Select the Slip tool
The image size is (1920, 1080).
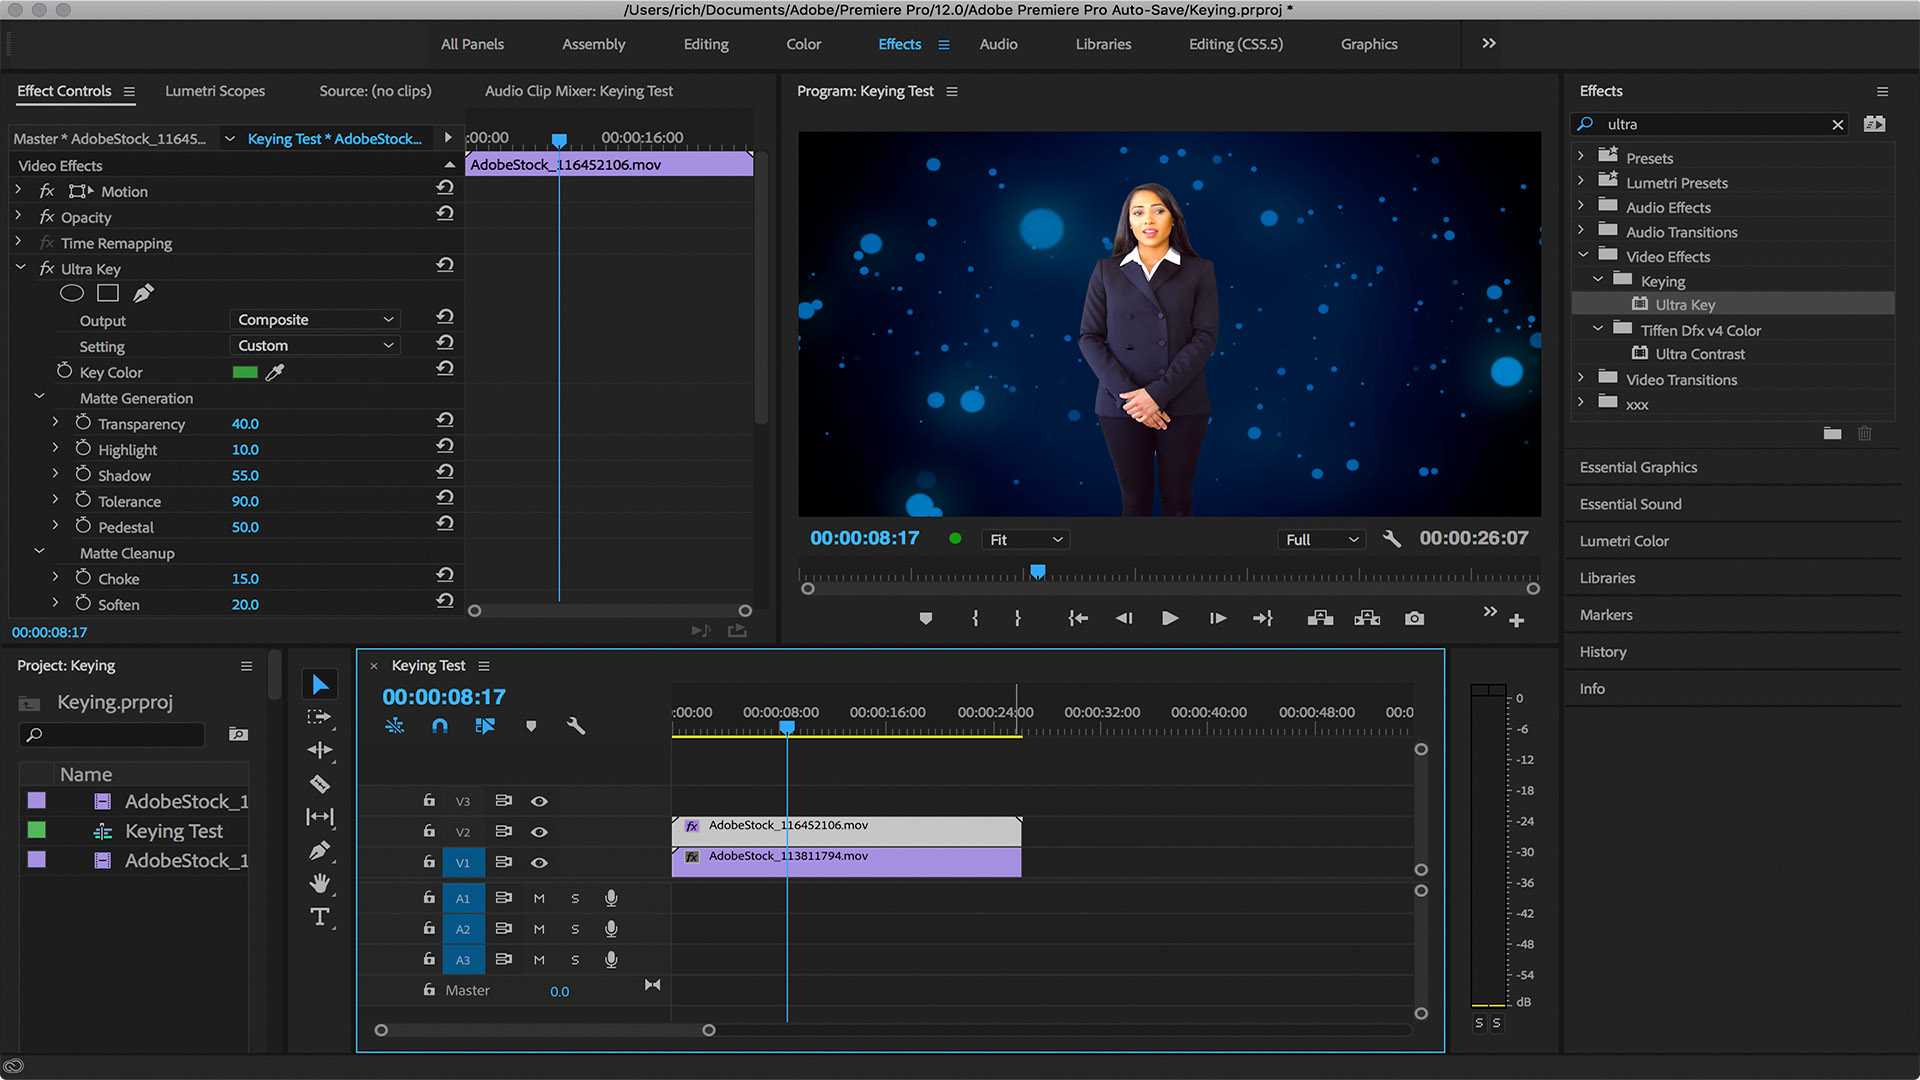coord(320,817)
